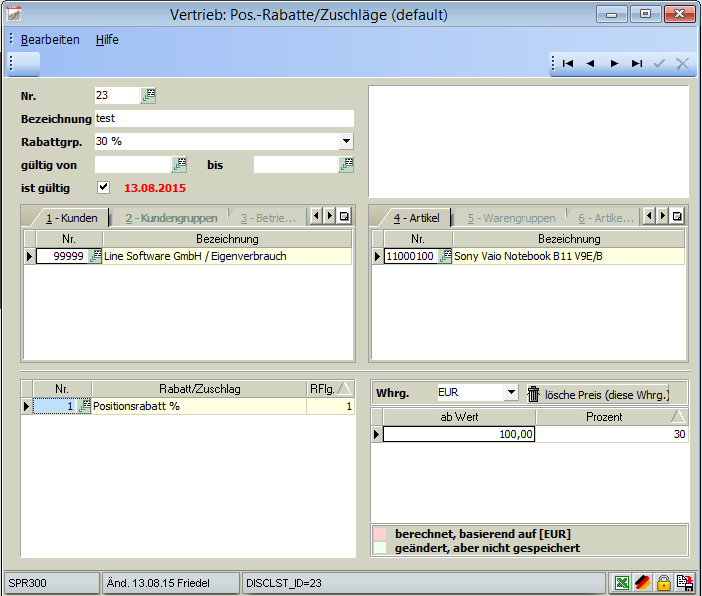Open the Hilfe menu
The height and width of the screenshot is (596, 702).
click(107, 40)
